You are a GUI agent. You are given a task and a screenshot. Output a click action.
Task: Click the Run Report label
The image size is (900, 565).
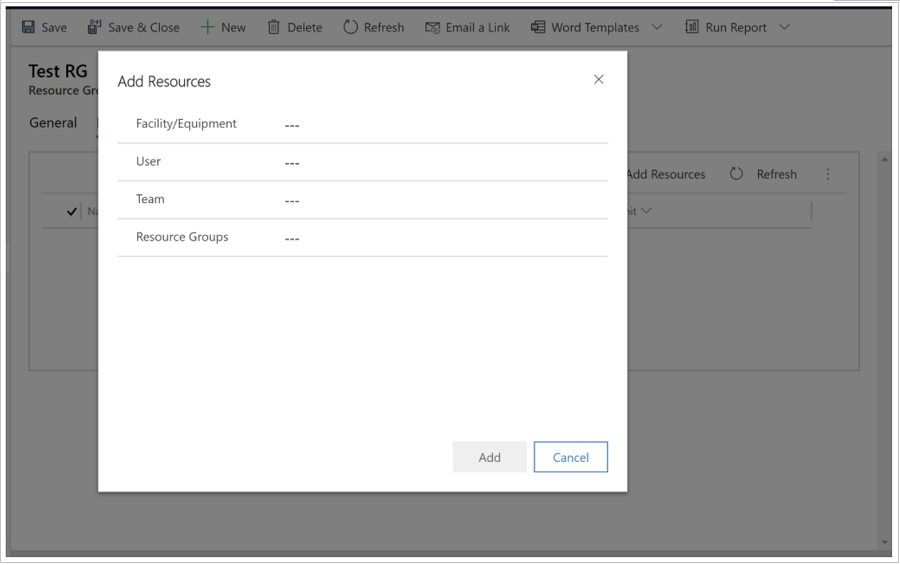[736, 28]
